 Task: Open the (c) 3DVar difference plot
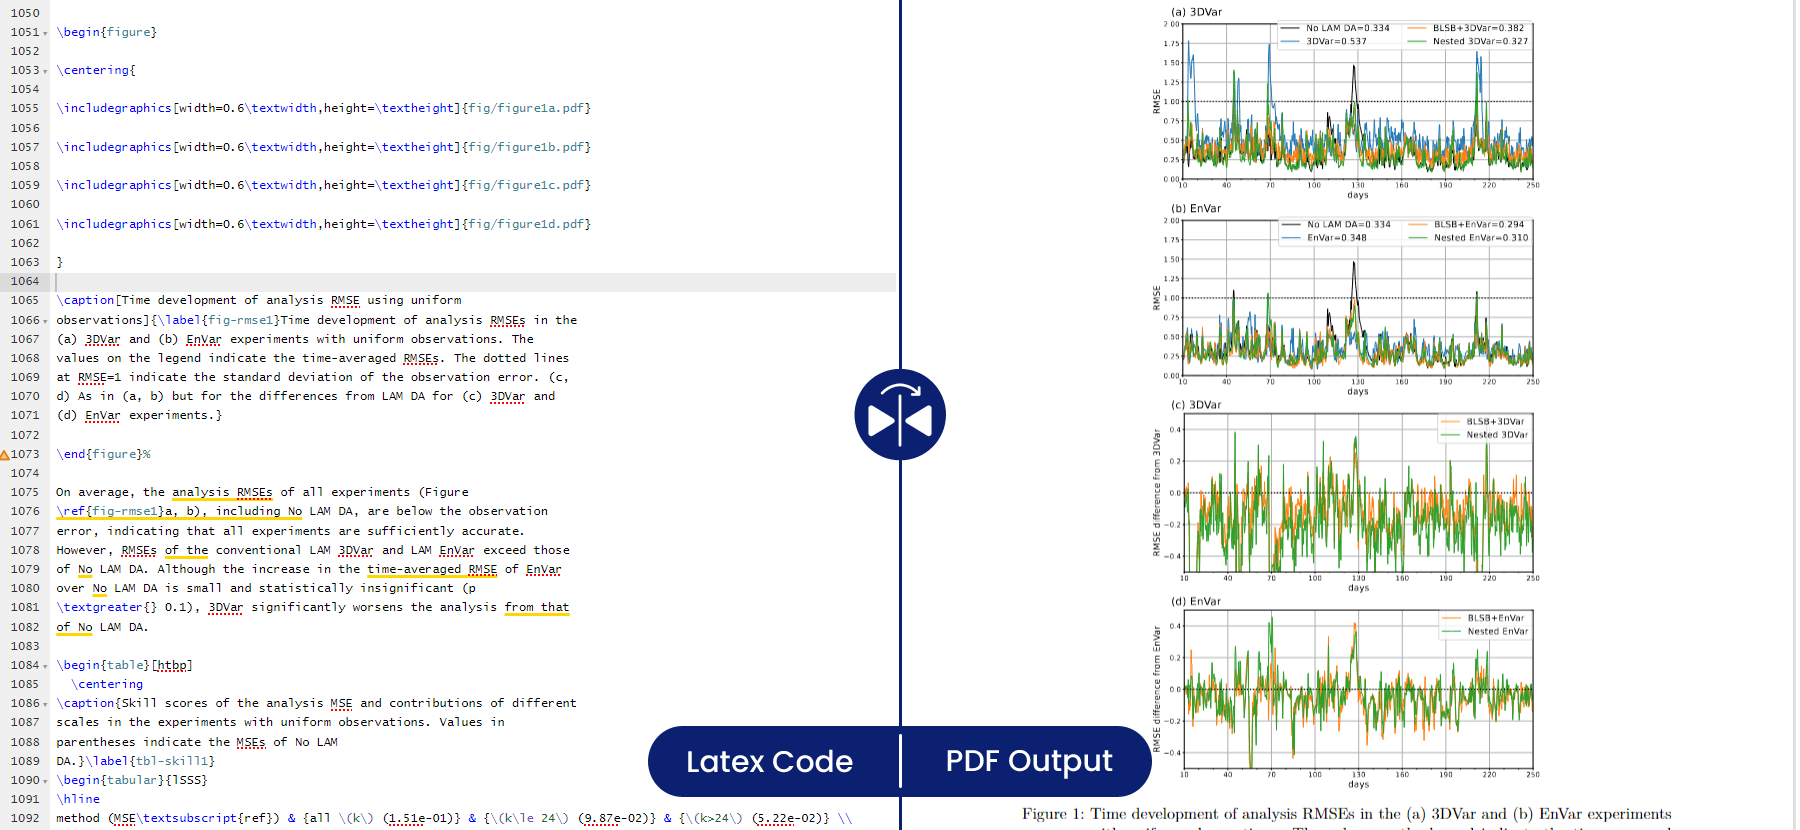[x=1357, y=493]
